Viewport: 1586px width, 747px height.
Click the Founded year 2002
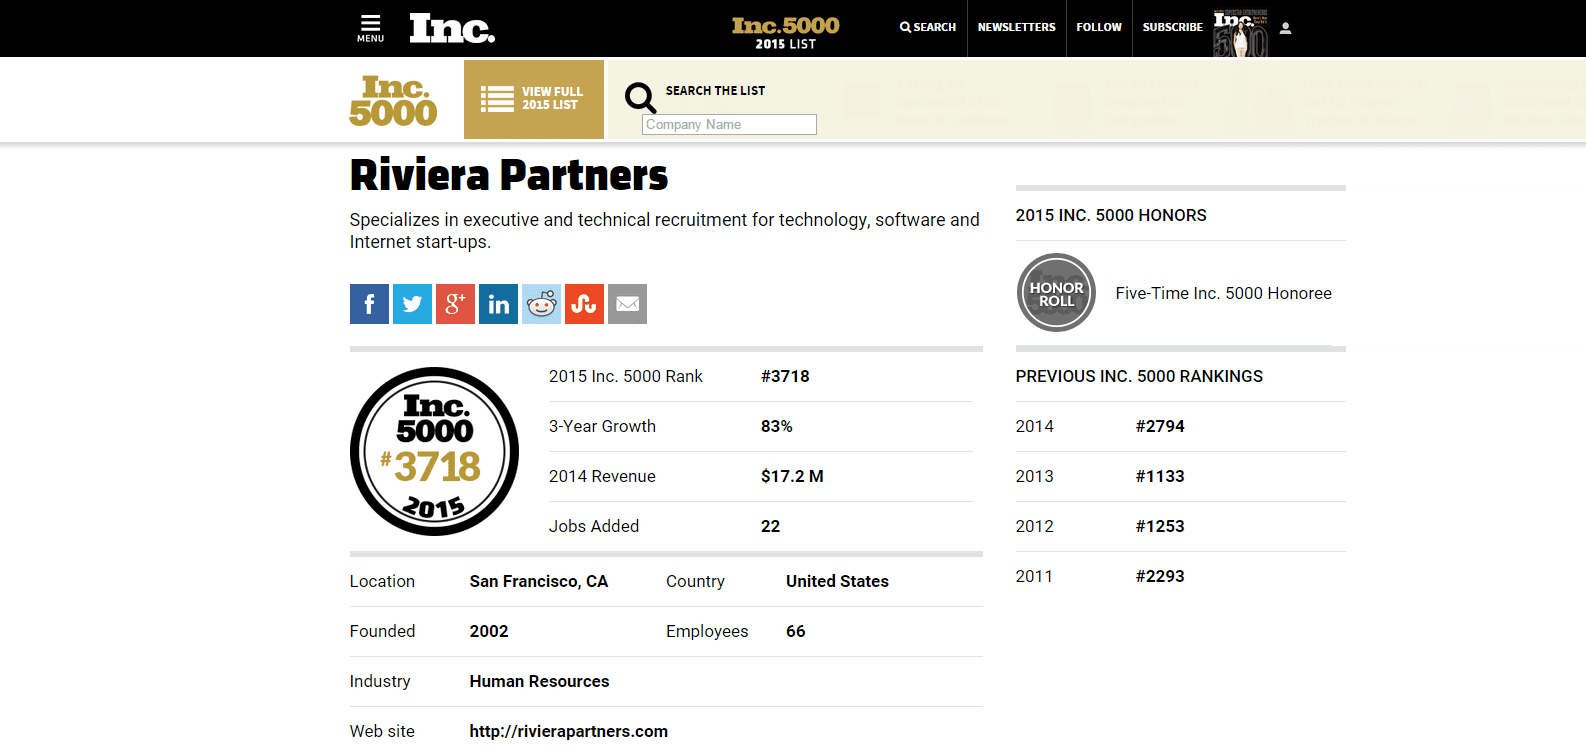[x=489, y=631]
